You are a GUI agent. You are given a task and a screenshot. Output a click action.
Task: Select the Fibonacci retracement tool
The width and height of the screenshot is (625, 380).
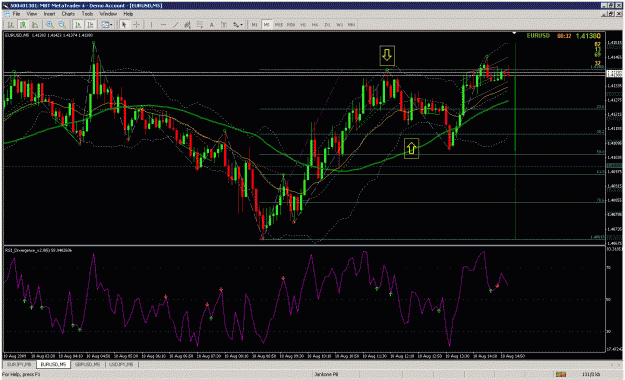point(200,25)
